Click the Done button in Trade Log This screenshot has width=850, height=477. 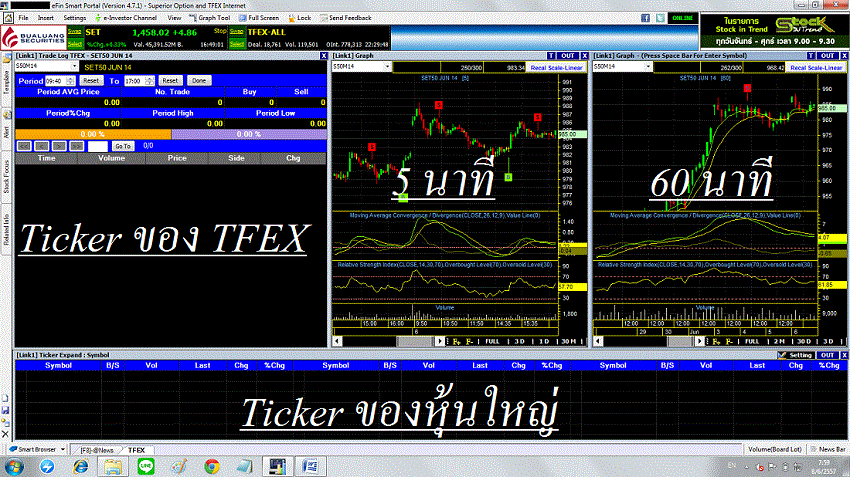click(x=199, y=81)
